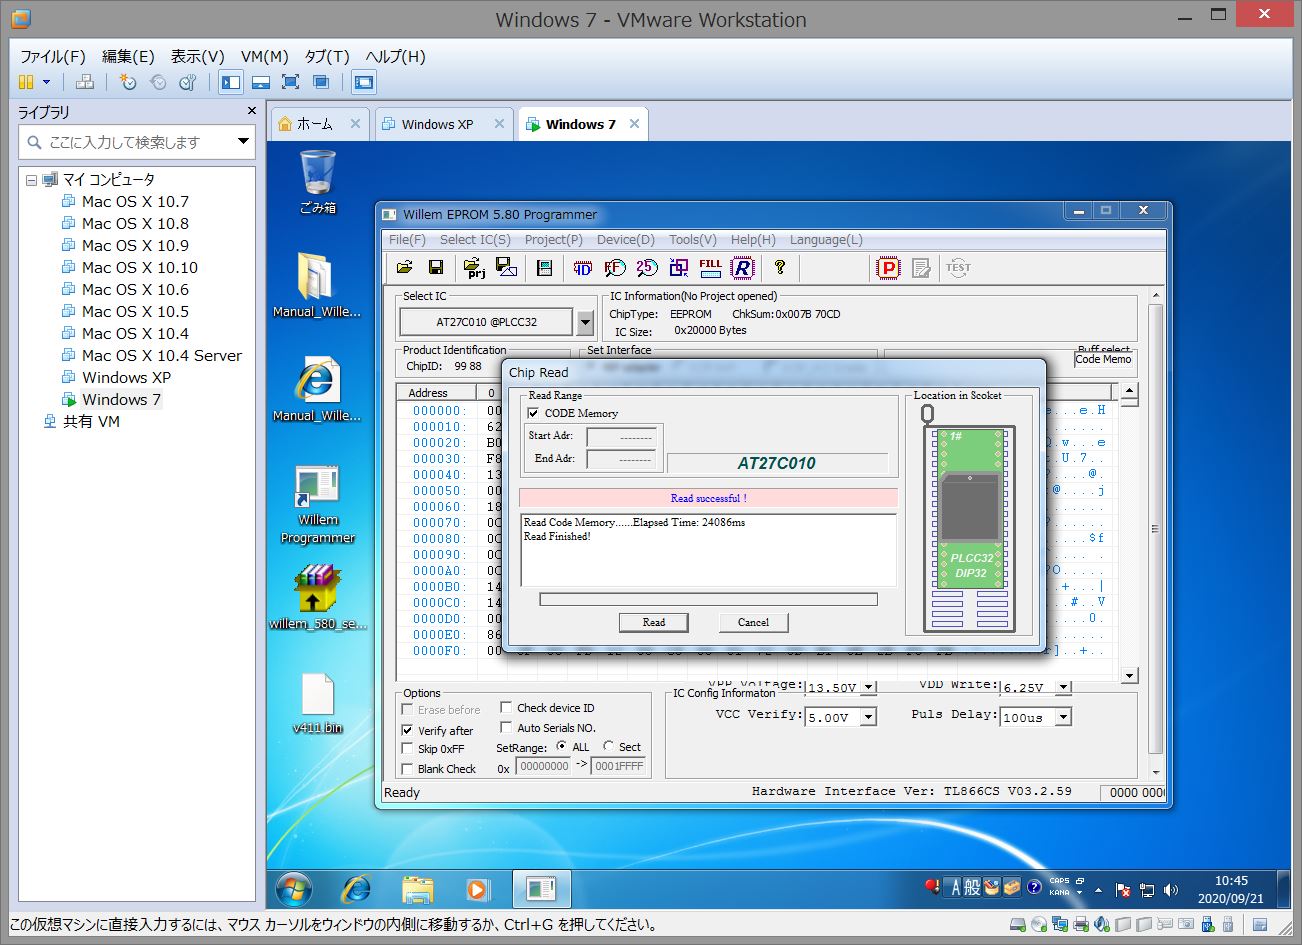Toggle VMware library sidebar view icon
This screenshot has width=1302, height=945.
[x=231, y=82]
